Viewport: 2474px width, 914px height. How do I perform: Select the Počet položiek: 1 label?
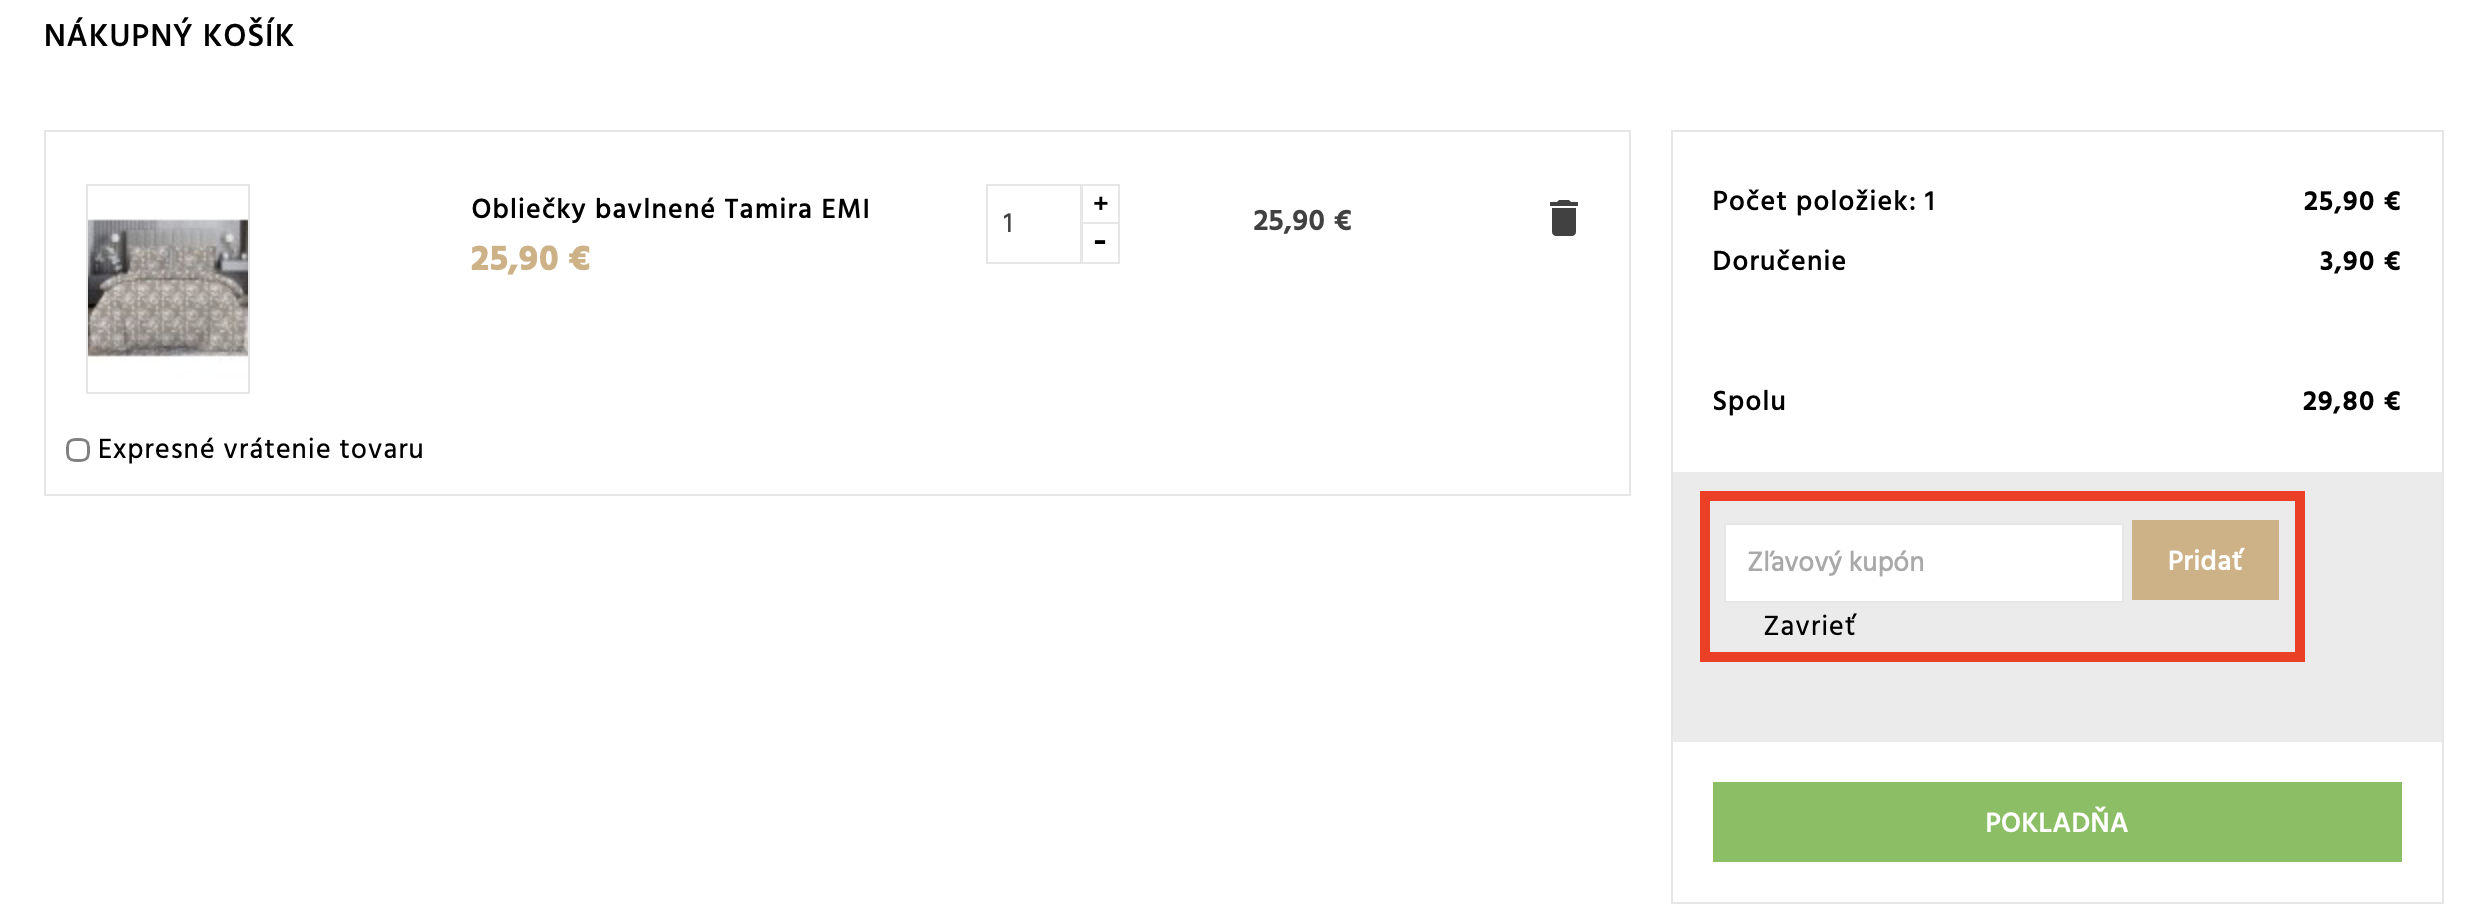1823,201
